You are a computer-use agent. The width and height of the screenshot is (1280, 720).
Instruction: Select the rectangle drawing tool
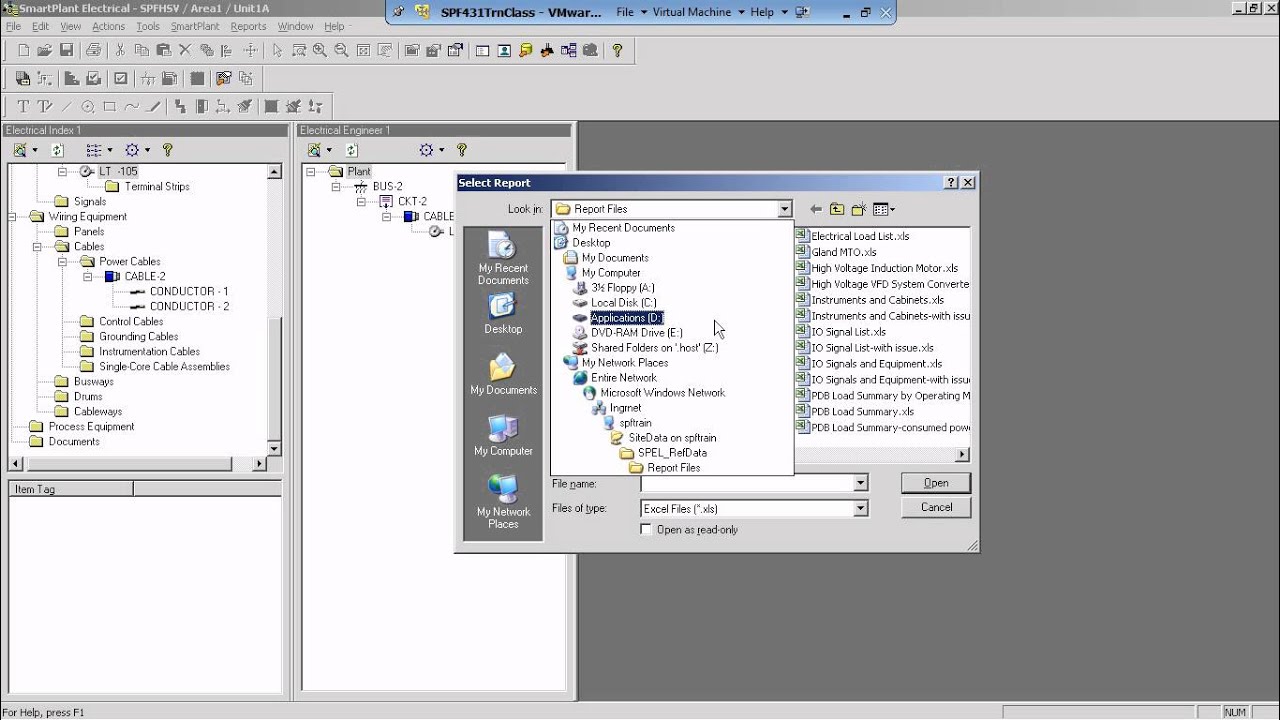[x=109, y=106]
